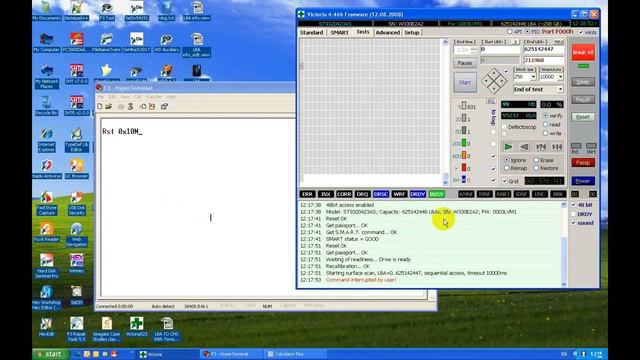Click the Reset button in Victoria
Viewport: 640px width, 360px height.
click(x=583, y=117)
